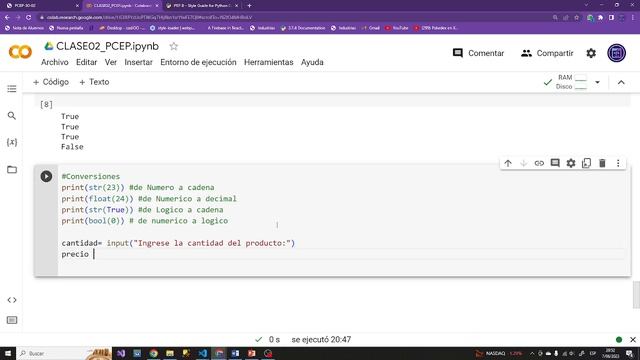Open the search and replace panel
This screenshot has height=360, width=640.
(12, 116)
